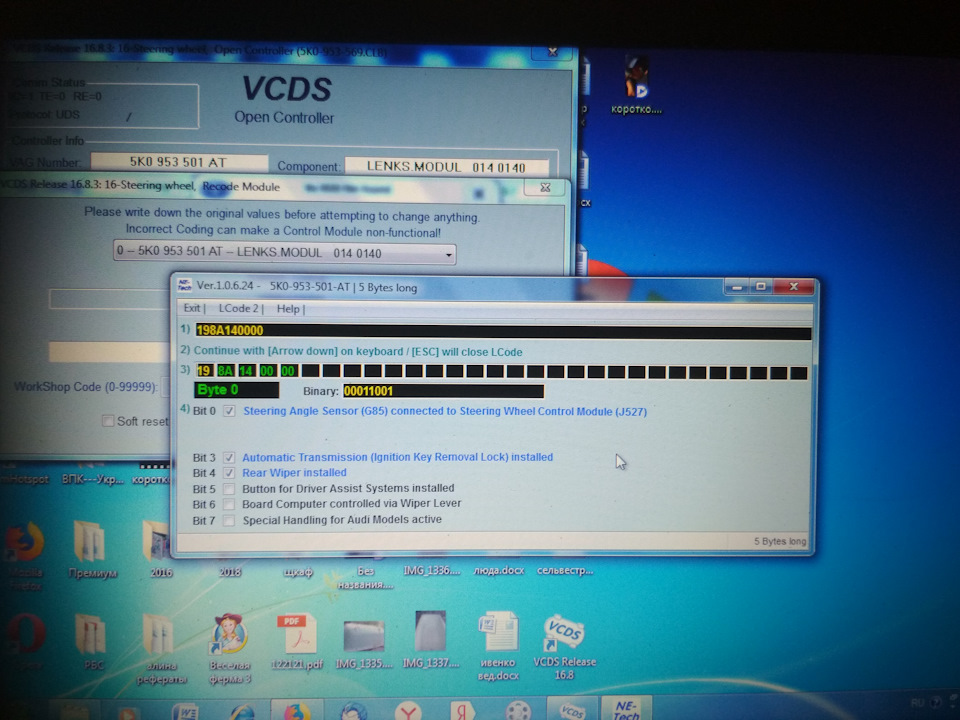Select byte 14 in coding byte row
Screen dimensions: 960x720
coord(246,371)
